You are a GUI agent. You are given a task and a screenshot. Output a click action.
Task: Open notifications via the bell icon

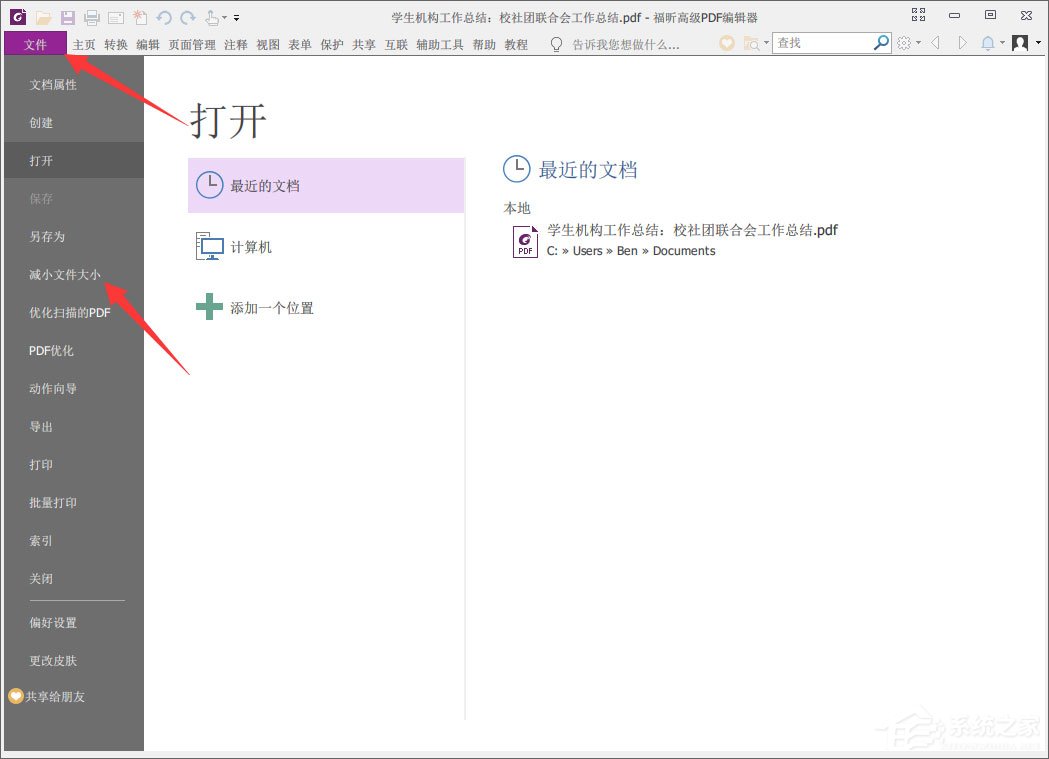tap(989, 42)
